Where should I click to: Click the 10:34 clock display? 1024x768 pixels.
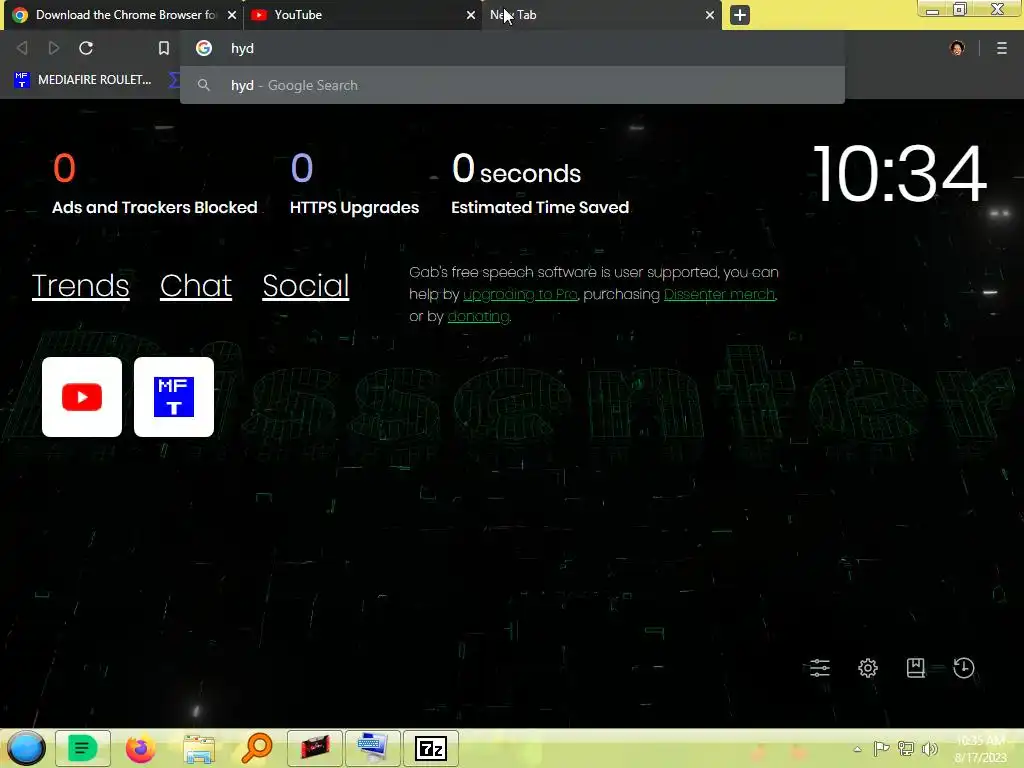[x=899, y=174]
